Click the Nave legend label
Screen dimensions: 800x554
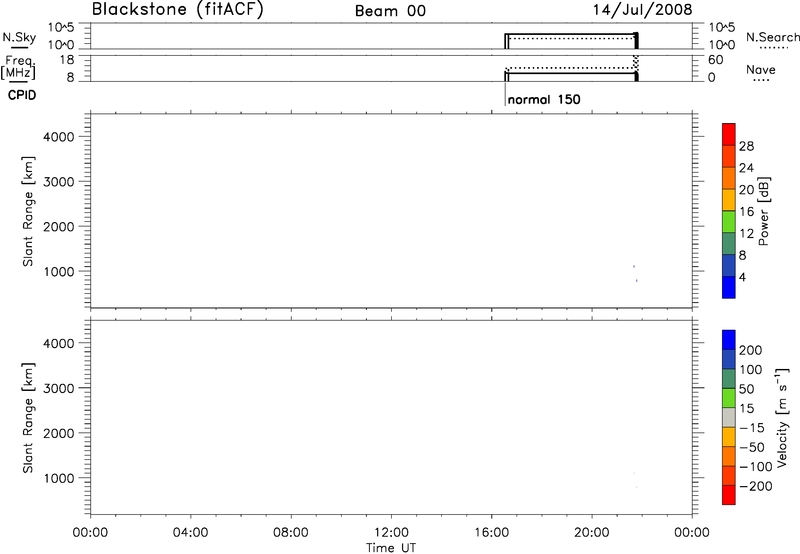[761, 70]
